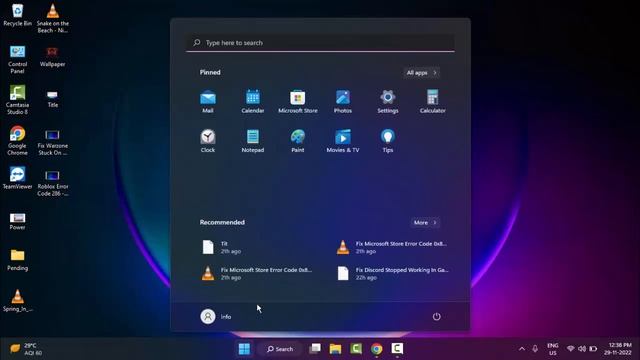The image size is (640, 360).
Task: Open the VLC video recommended above the Discord file
Action: [393, 247]
